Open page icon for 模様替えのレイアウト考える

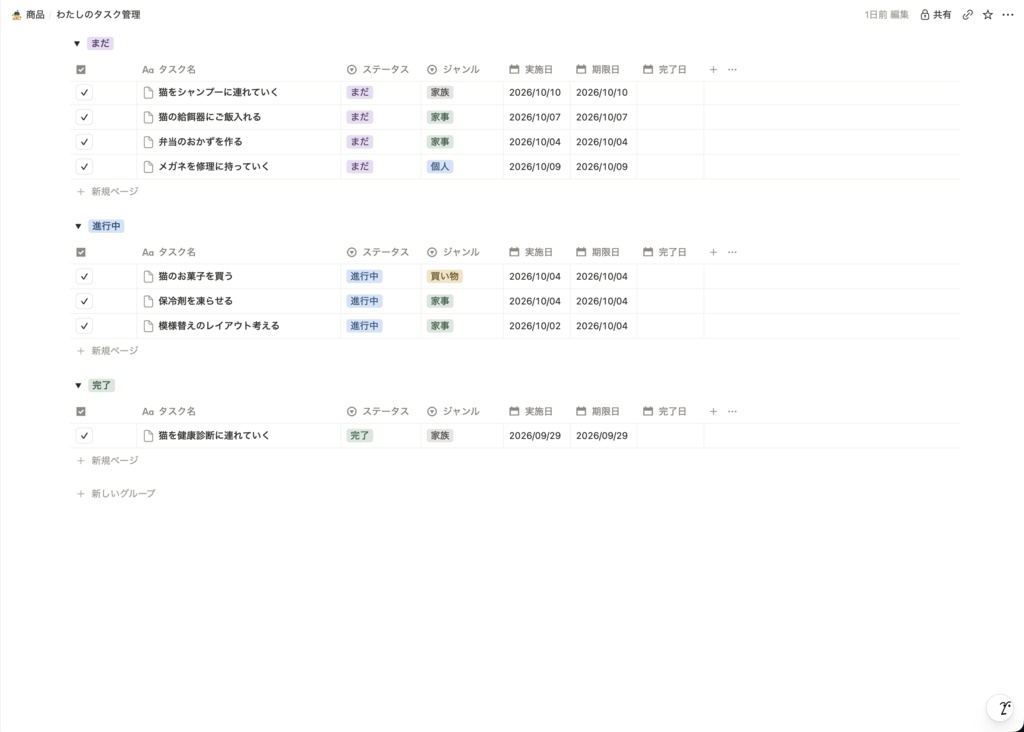coord(148,326)
